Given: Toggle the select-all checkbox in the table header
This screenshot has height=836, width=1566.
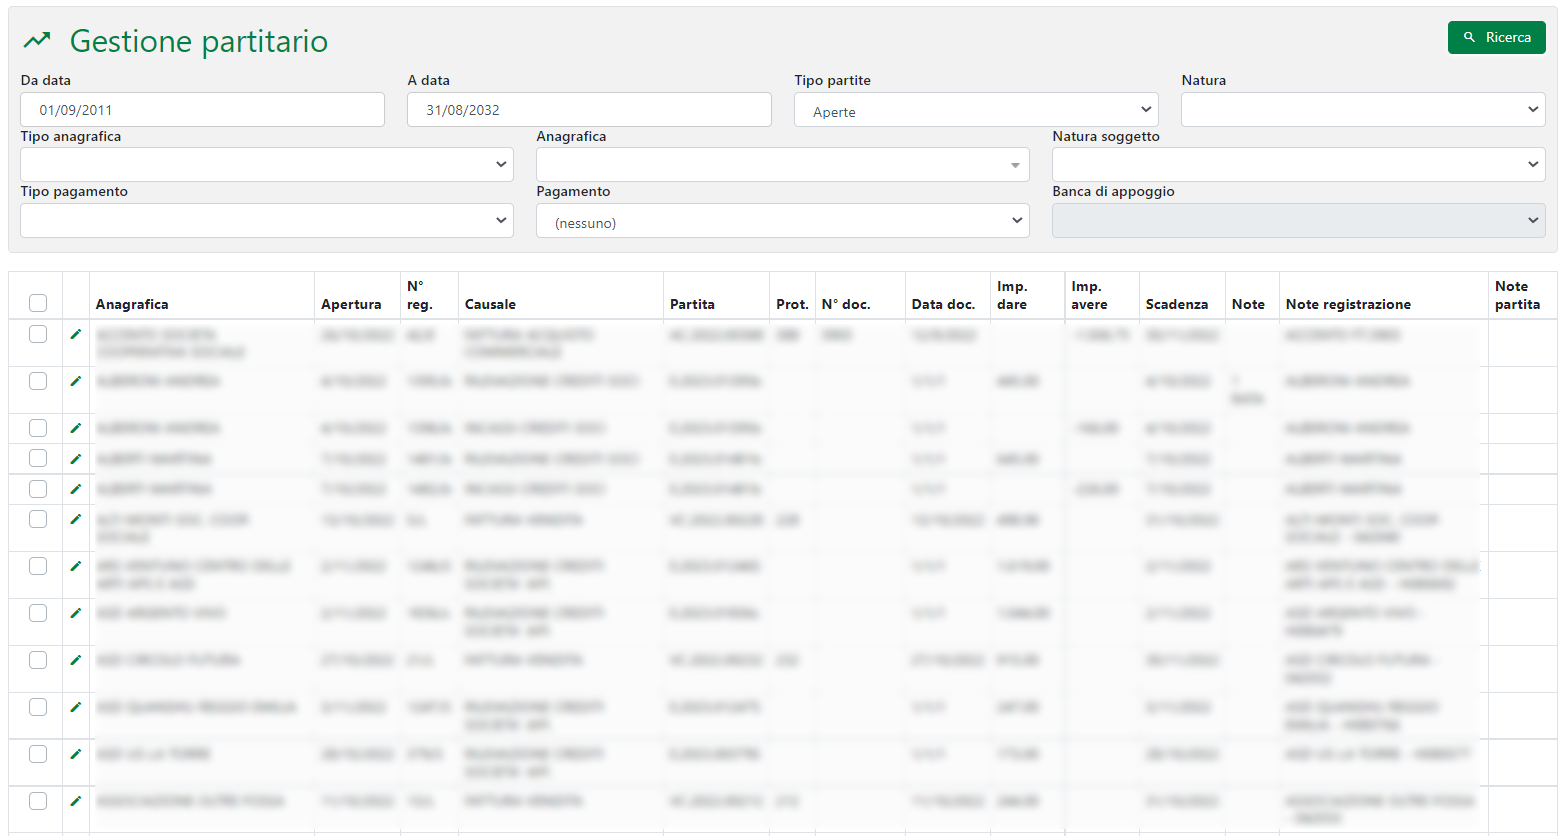Looking at the screenshot, I should [x=38, y=303].
